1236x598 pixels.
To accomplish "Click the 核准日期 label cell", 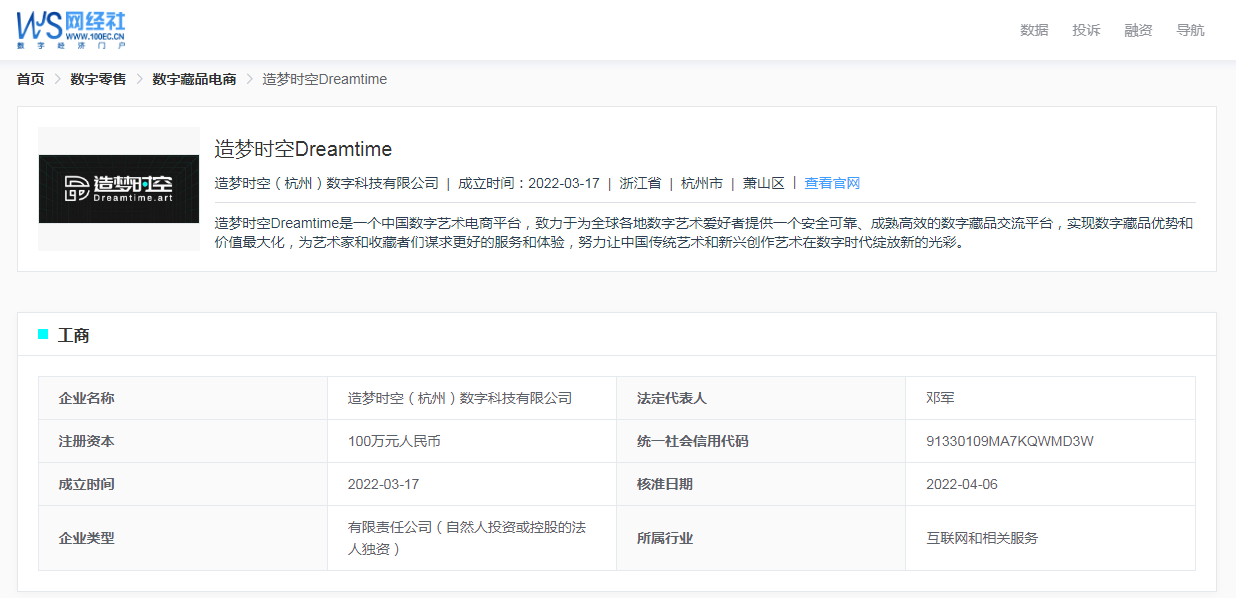I will pyautogui.click(x=761, y=484).
